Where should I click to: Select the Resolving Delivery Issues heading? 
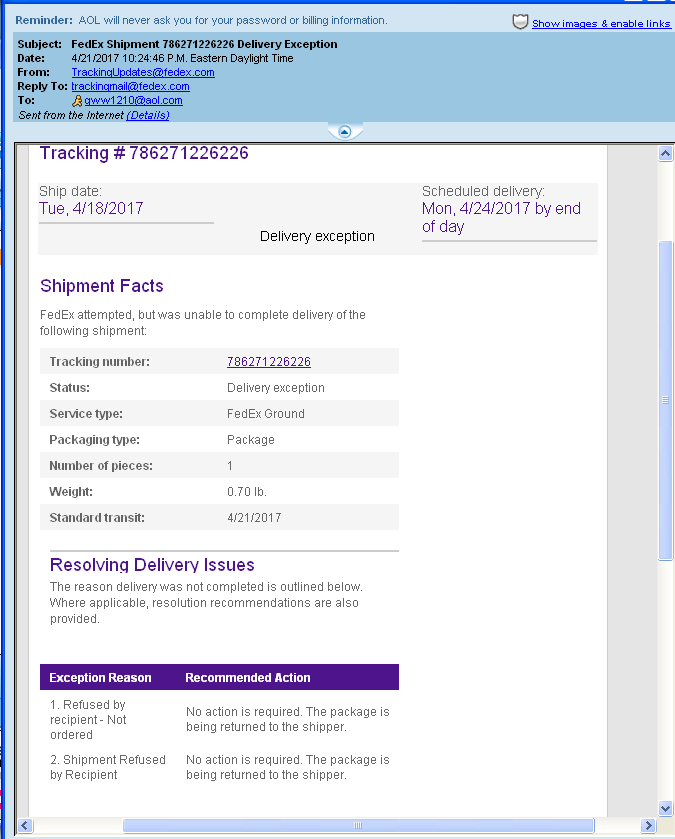[152, 565]
